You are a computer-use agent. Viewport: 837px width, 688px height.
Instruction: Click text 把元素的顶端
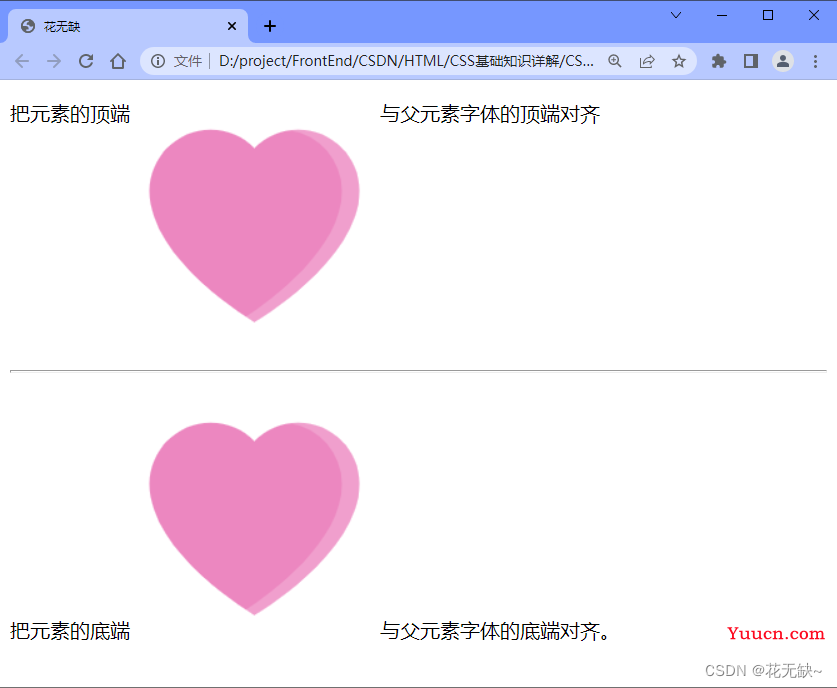70,114
